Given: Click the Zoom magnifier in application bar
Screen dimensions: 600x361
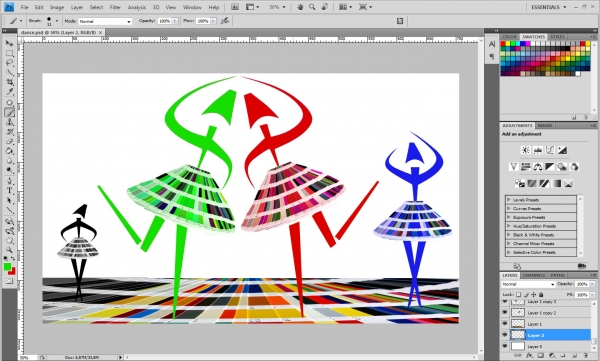Looking at the screenshot, I should (x=312, y=7).
